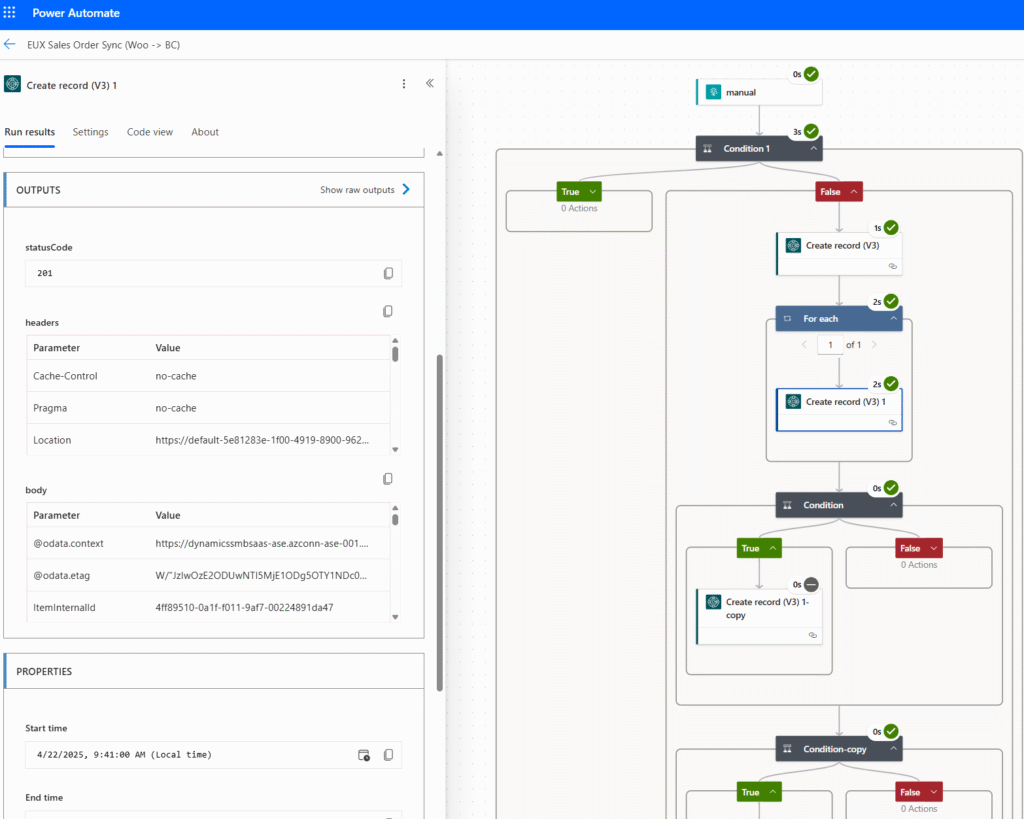Click the ItemInternalId value 4ff89510-0a1f-f011-9af7-00224891da47
The width and height of the screenshot is (1024, 819).
tap(244, 607)
